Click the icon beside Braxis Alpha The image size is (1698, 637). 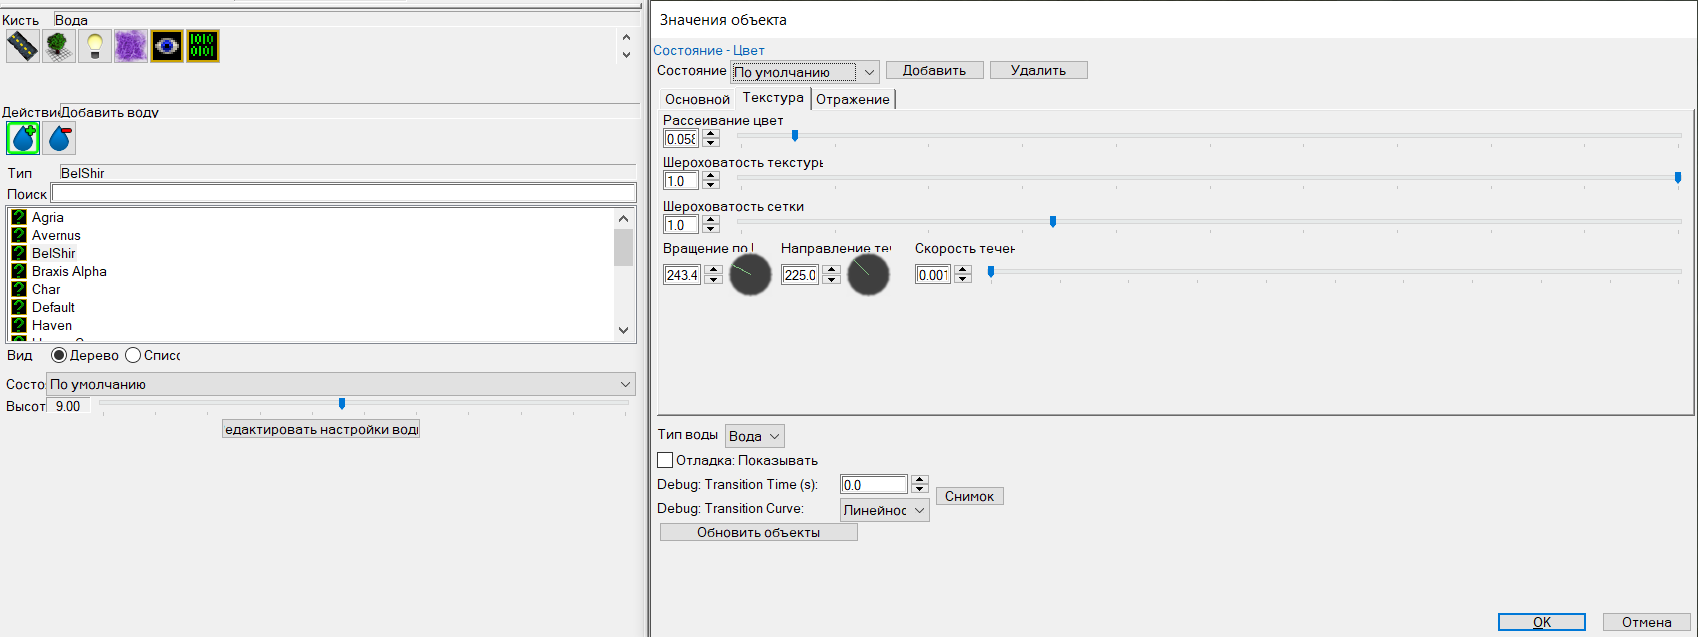pos(19,271)
